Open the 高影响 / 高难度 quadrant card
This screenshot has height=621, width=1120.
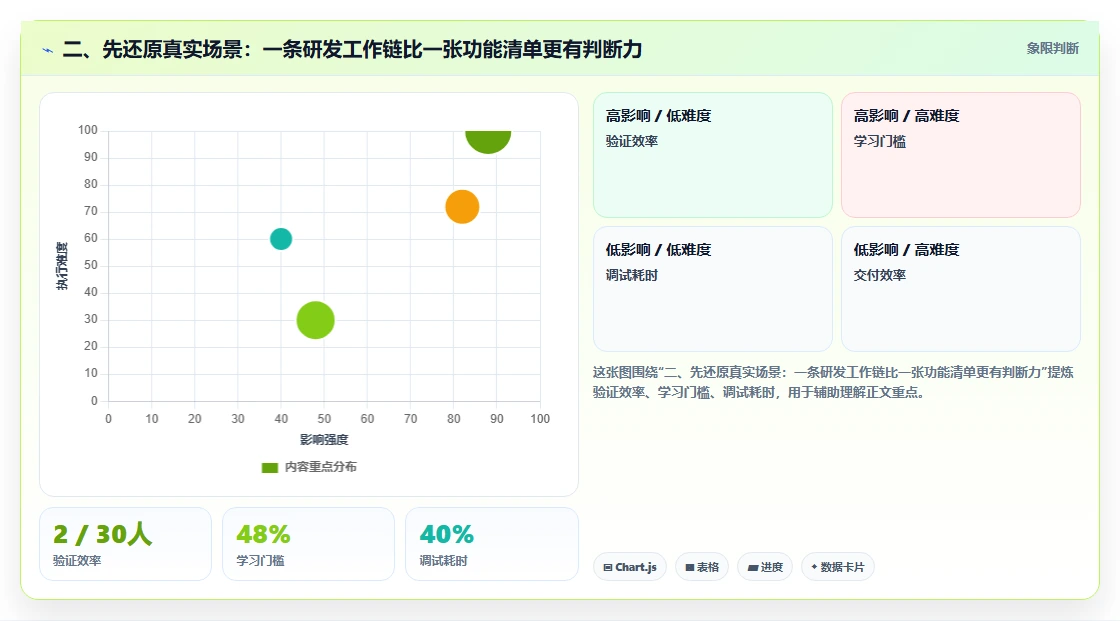961,155
